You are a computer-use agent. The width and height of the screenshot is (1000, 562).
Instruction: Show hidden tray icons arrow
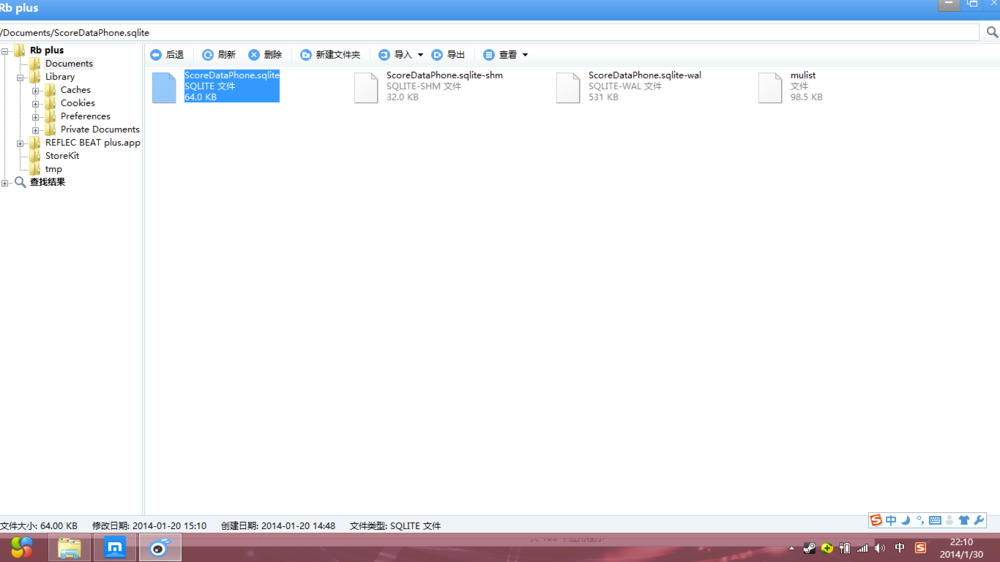click(791, 548)
